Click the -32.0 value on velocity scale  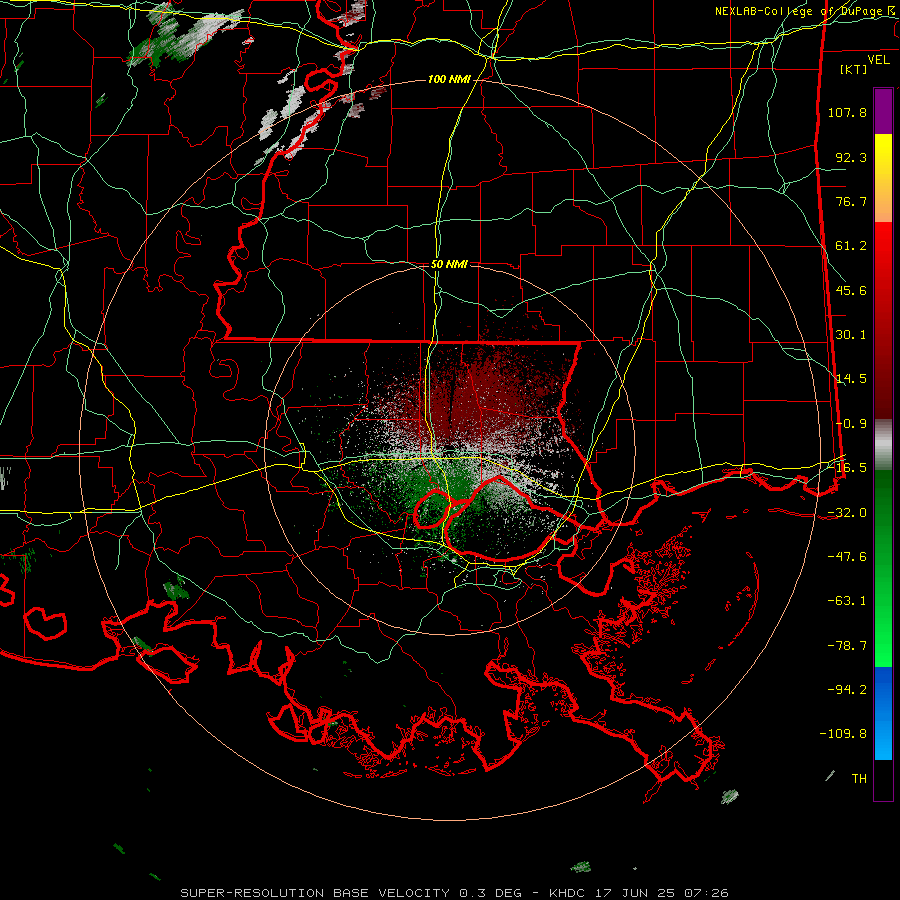coord(847,513)
